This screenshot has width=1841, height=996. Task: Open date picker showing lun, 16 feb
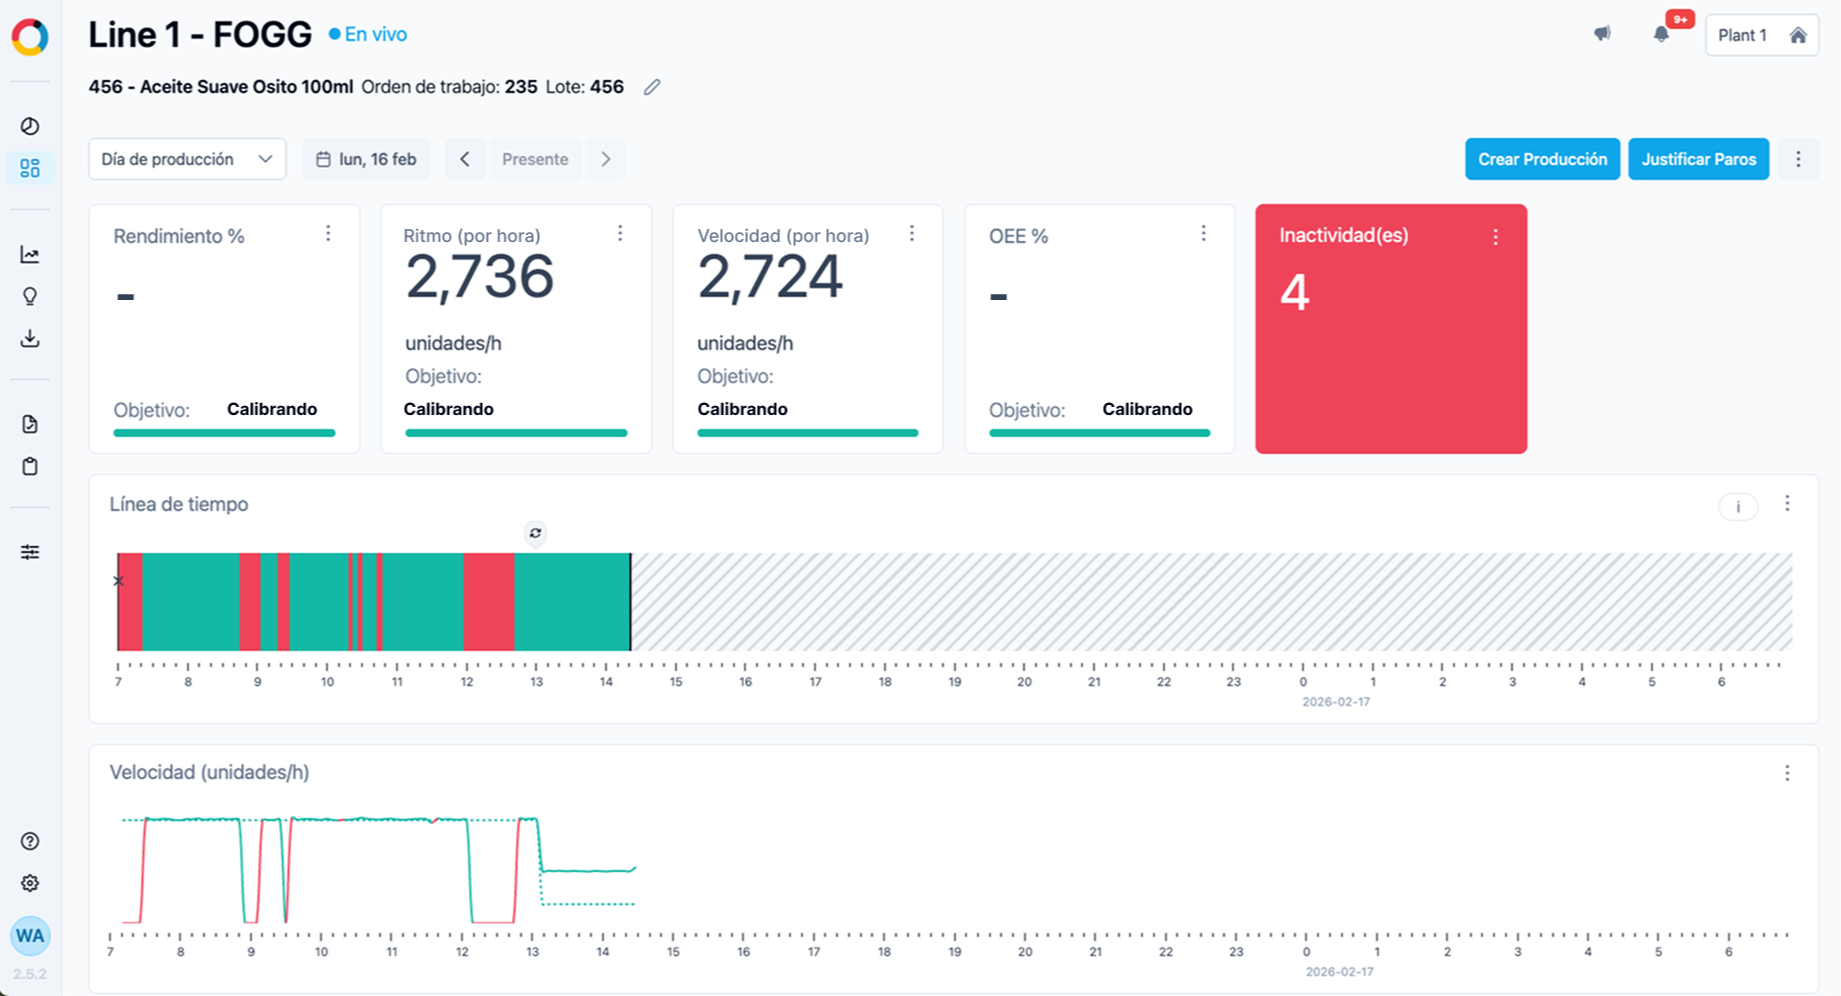point(366,159)
